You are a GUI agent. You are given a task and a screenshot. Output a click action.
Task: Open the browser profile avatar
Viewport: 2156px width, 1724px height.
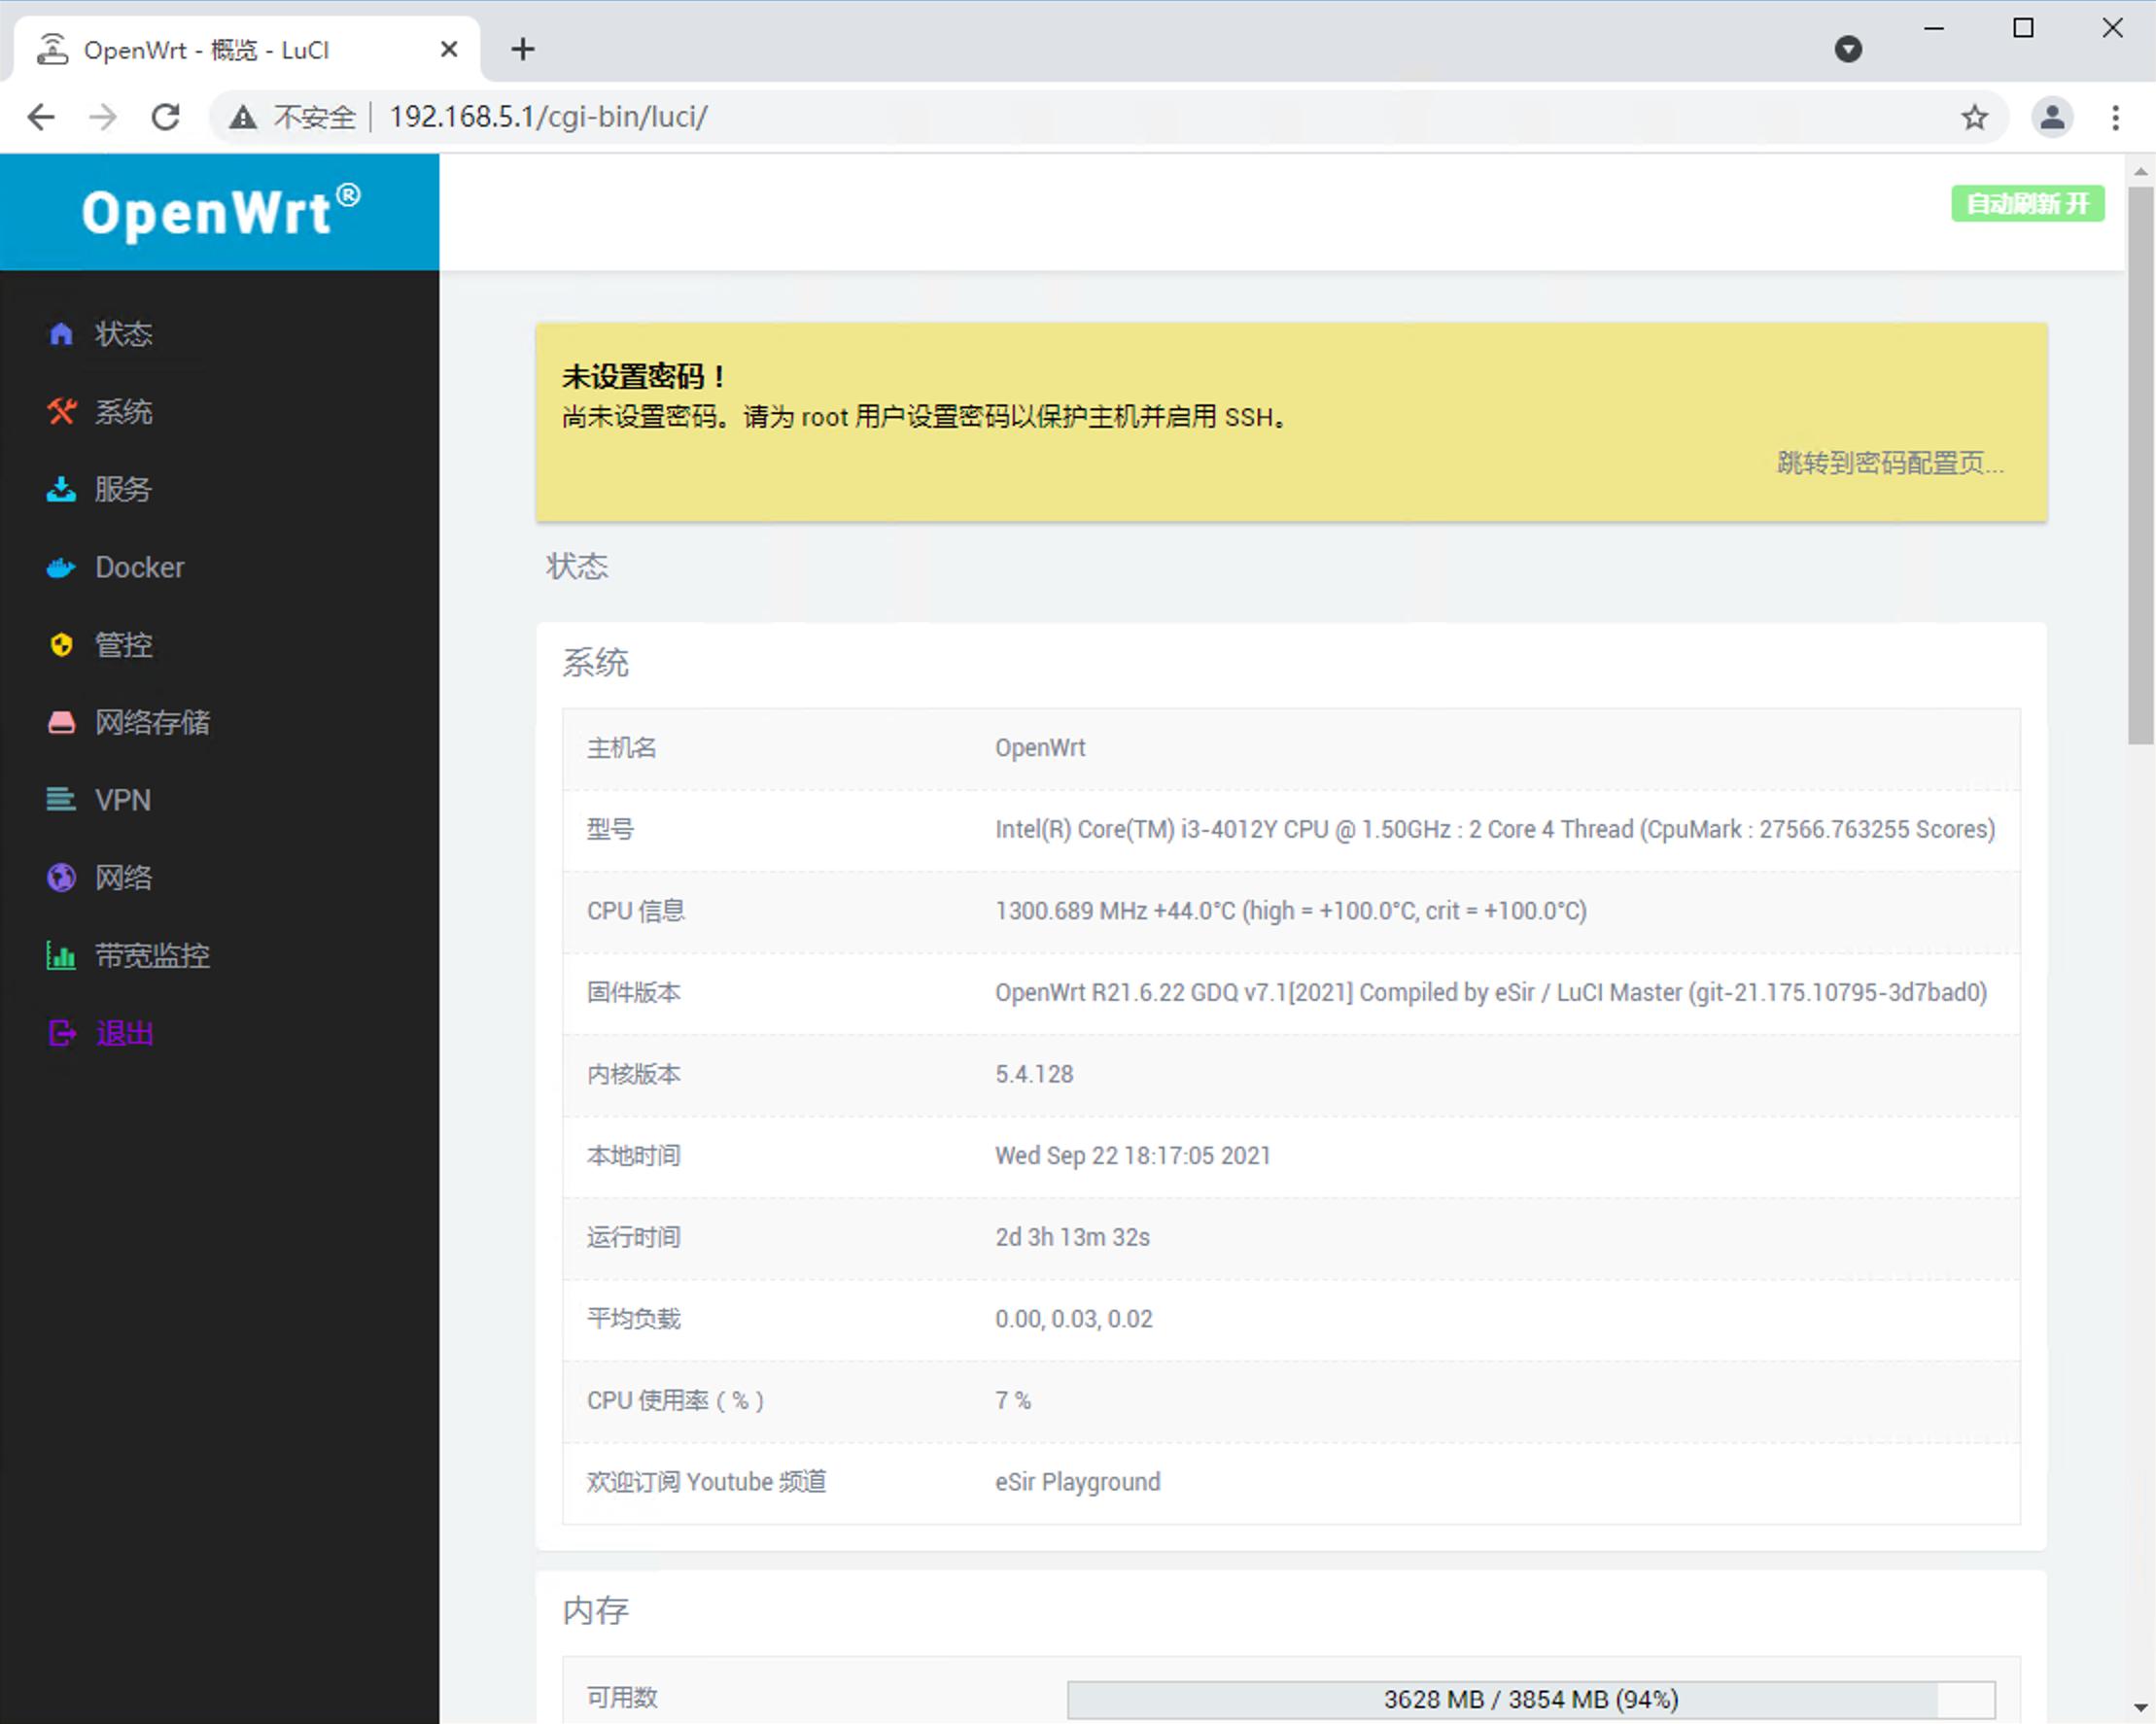click(2053, 117)
